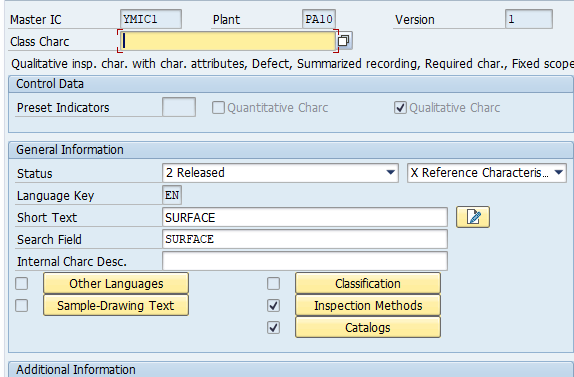The width and height of the screenshot is (574, 377).
Task: Open the Short Text long-text editor icon
Action: pyautogui.click(x=473, y=217)
